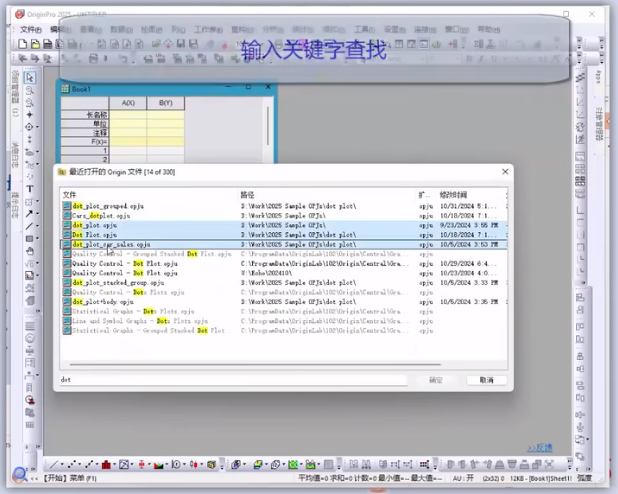Click the >>反馈 feedback link

(540, 448)
